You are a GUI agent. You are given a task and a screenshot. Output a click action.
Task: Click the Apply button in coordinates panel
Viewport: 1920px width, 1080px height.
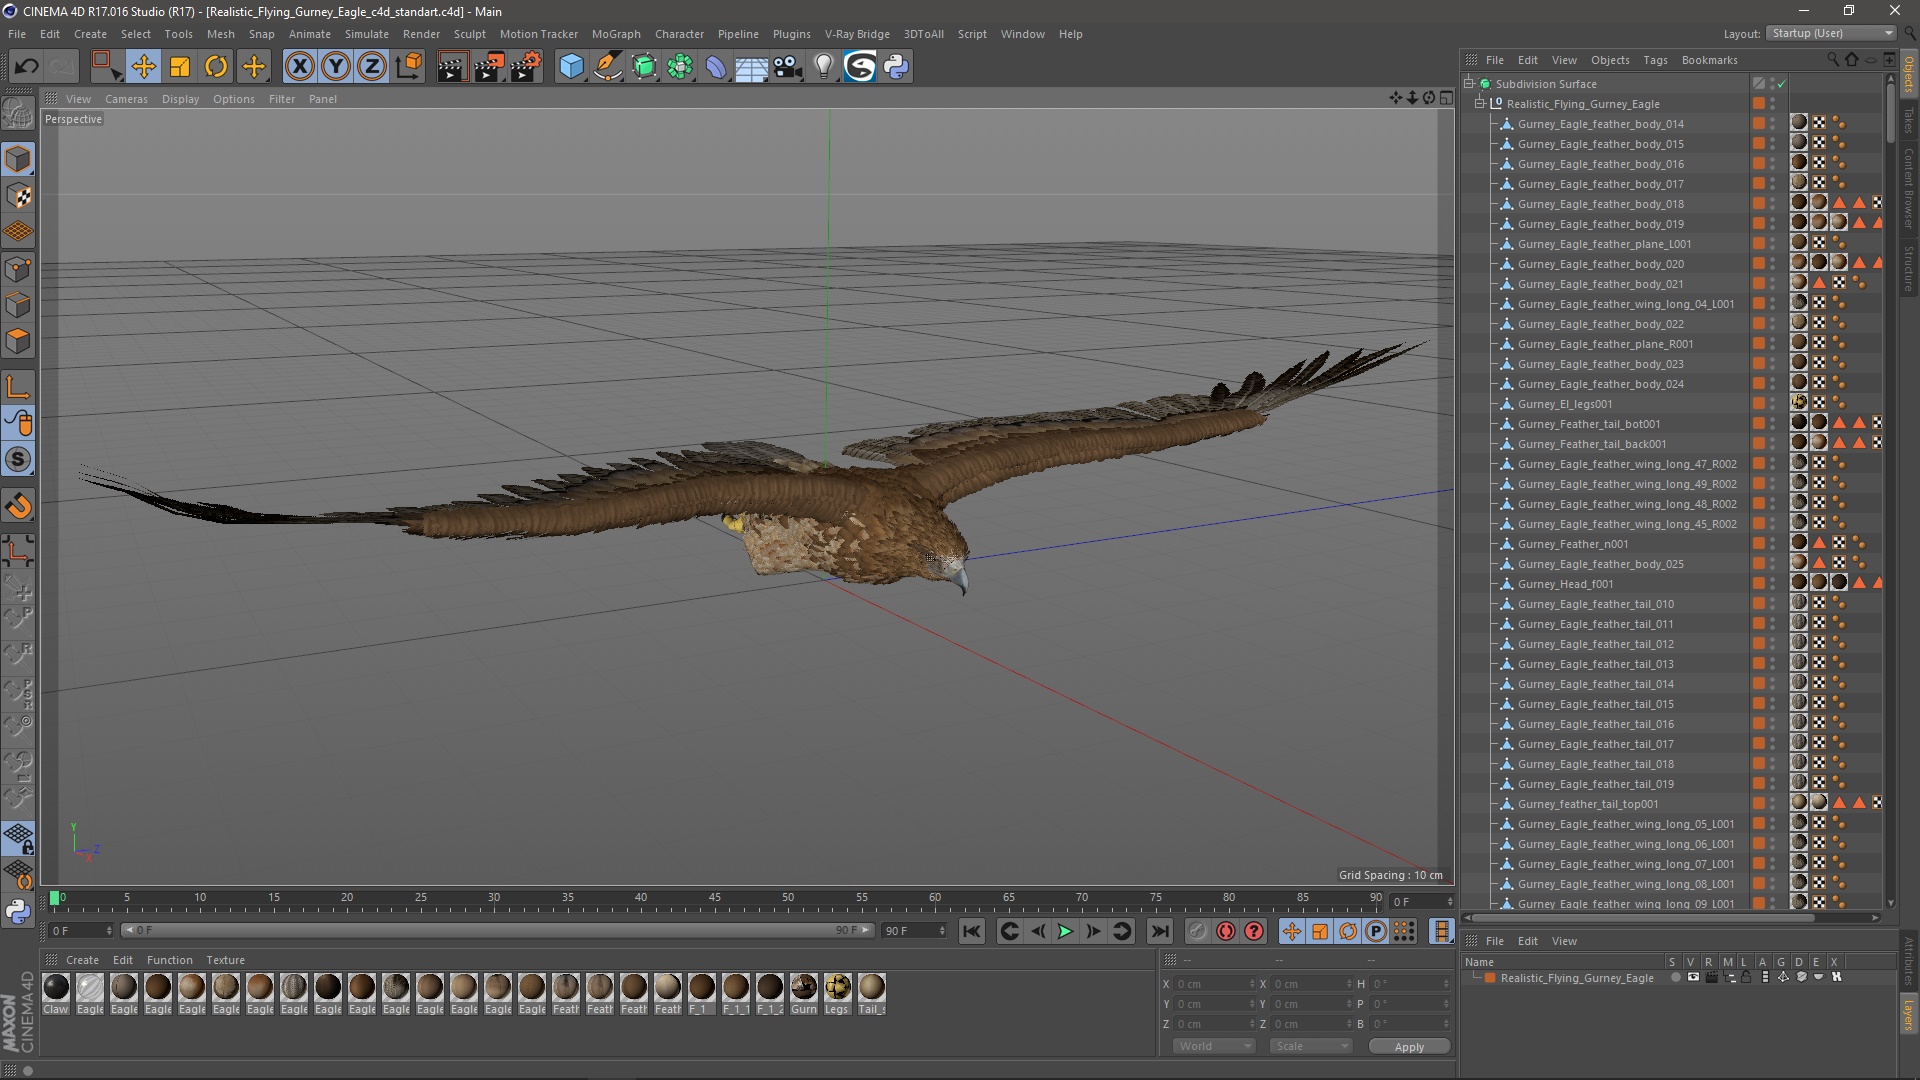(x=1408, y=1046)
